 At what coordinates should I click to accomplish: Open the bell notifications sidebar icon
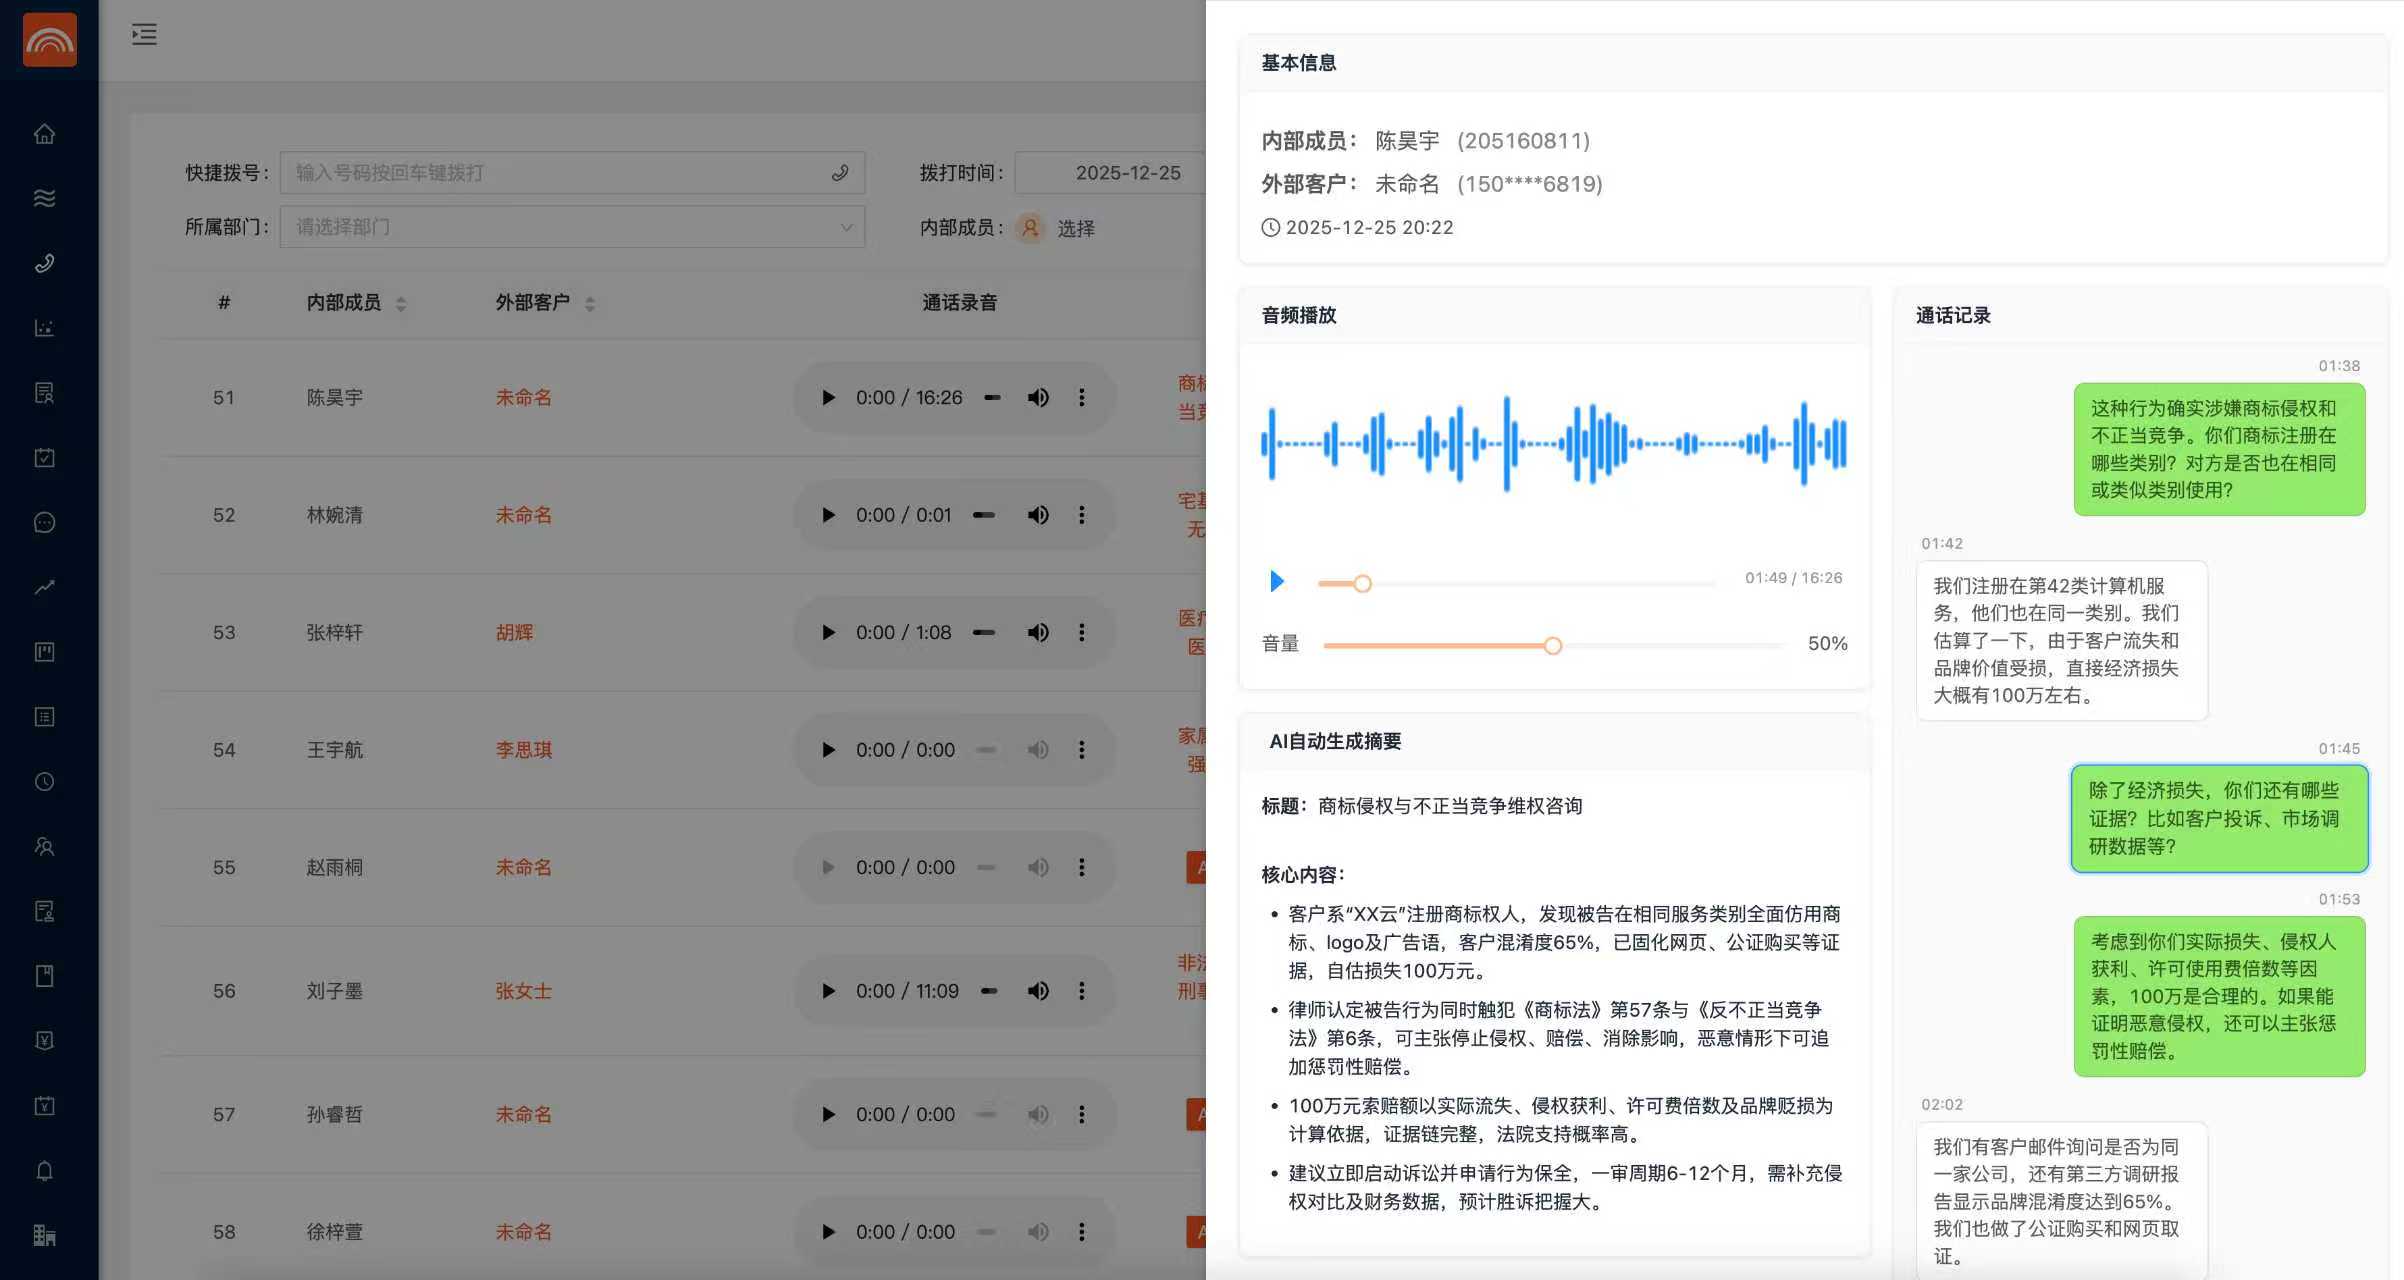(44, 1170)
